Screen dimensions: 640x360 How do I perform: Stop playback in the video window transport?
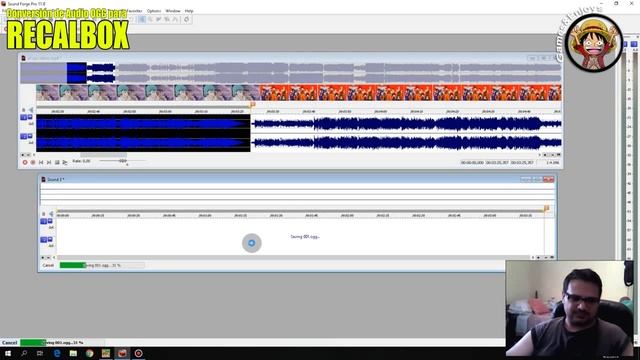57,162
